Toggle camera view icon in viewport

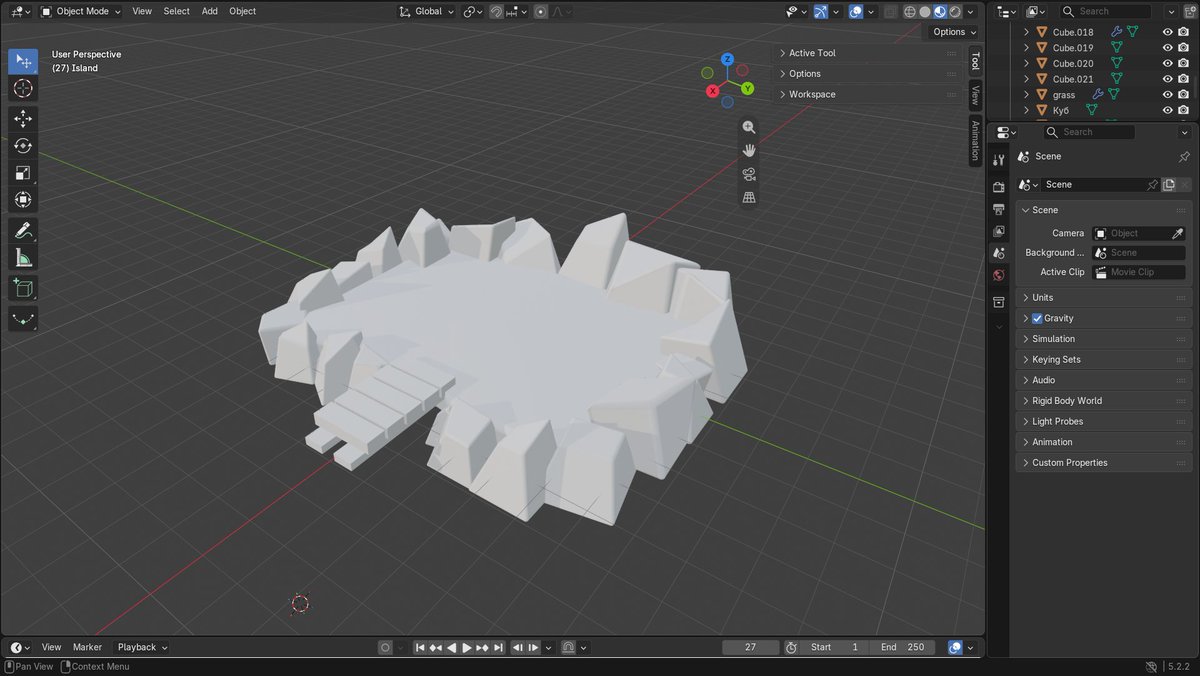click(749, 174)
